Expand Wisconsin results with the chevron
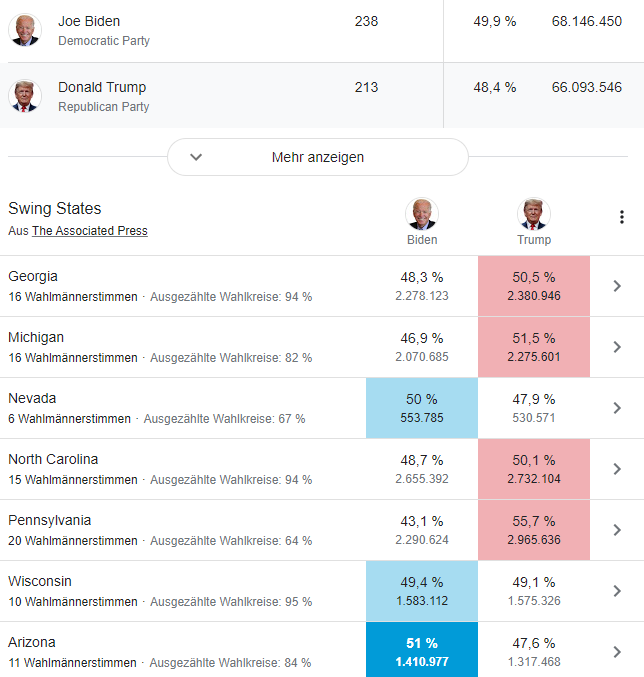644x677 pixels. 617,591
